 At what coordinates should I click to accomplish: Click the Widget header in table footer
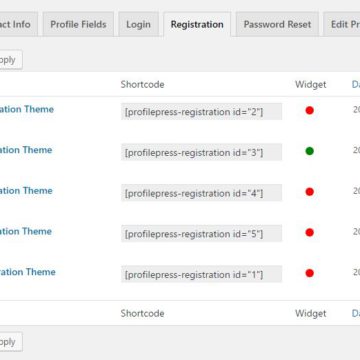pyautogui.click(x=311, y=313)
